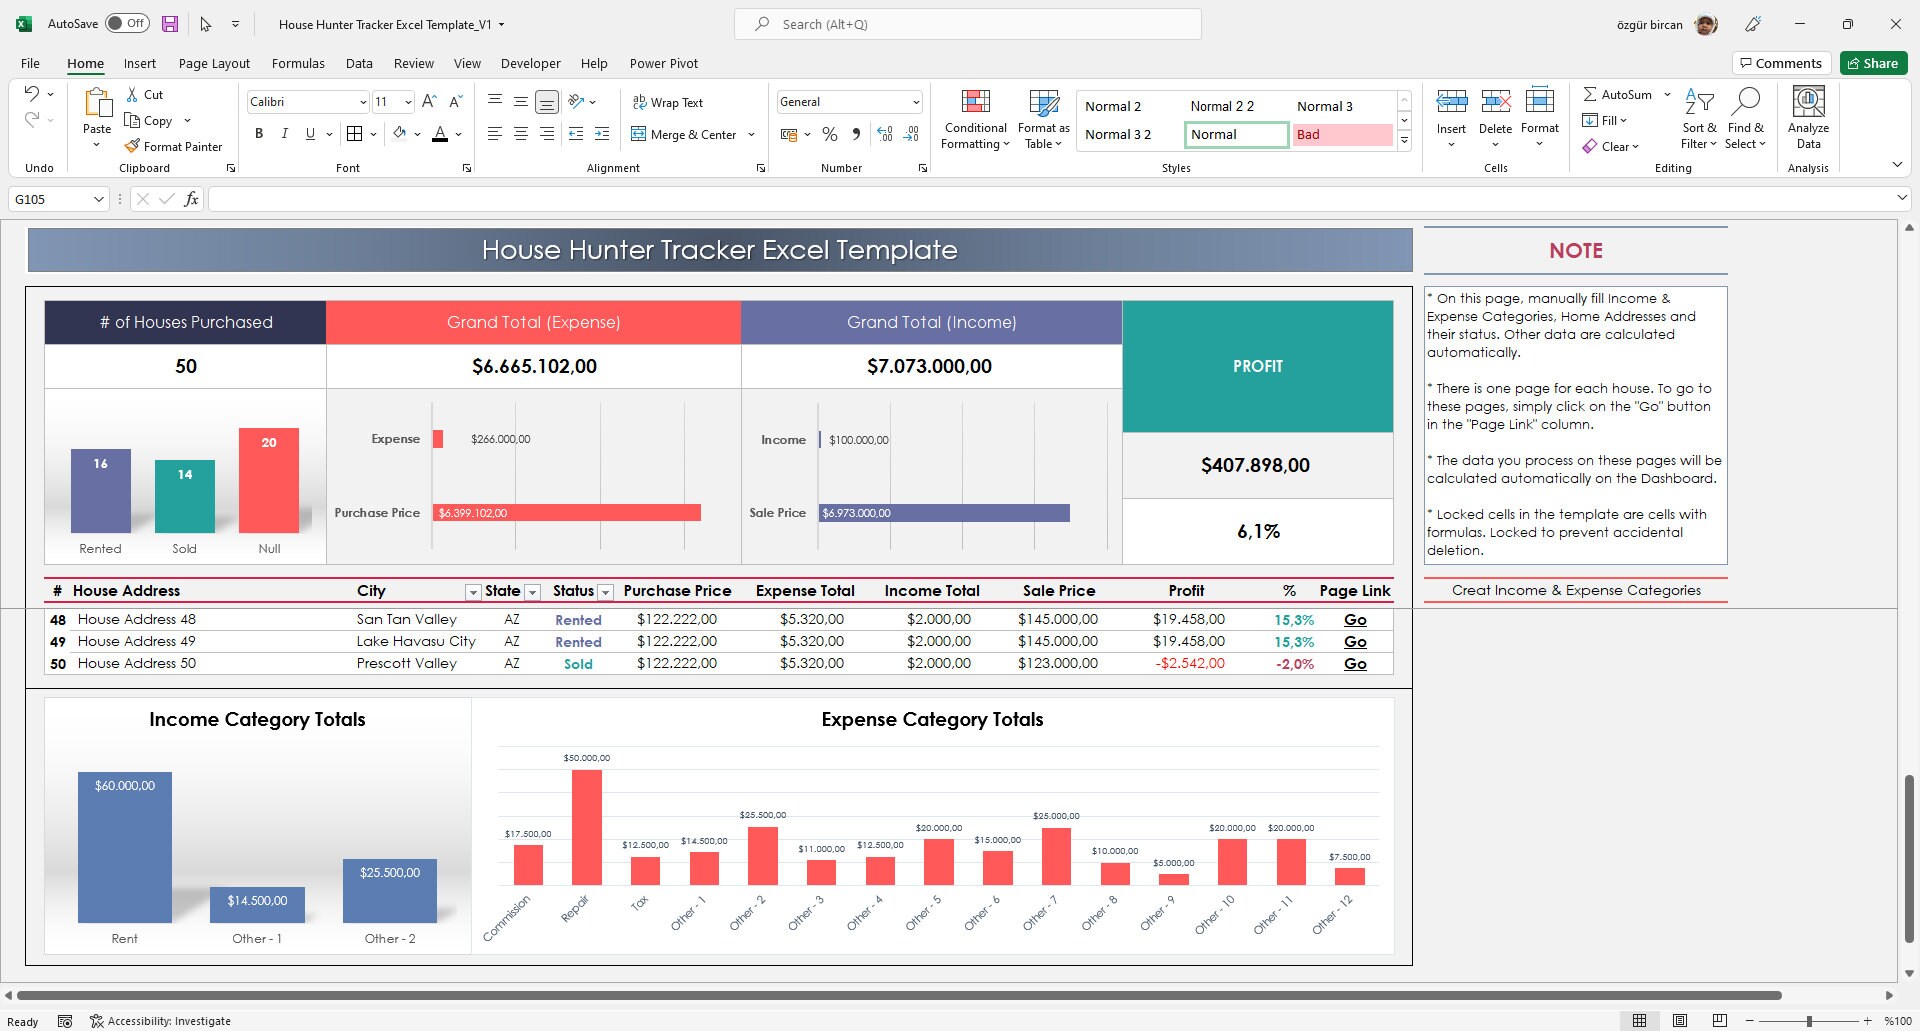Turn on AutoSave
The height and width of the screenshot is (1031, 1920).
(x=127, y=22)
